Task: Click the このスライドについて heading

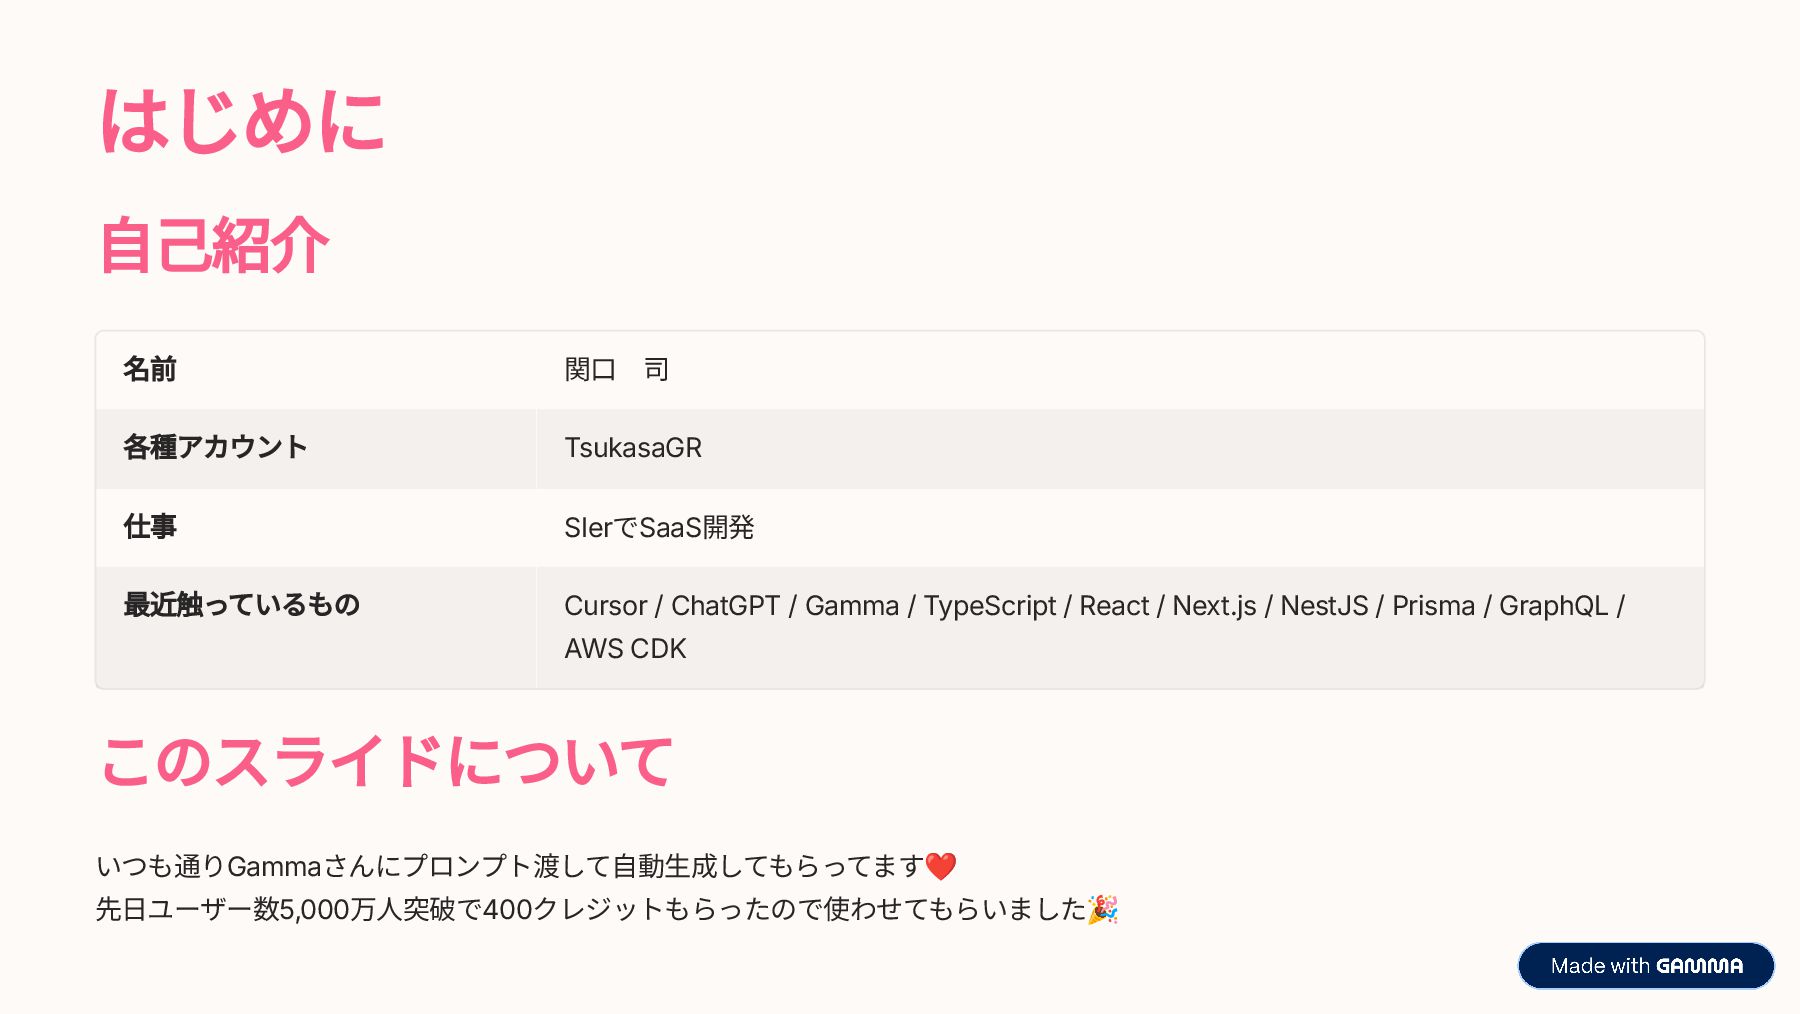Action: [386, 762]
